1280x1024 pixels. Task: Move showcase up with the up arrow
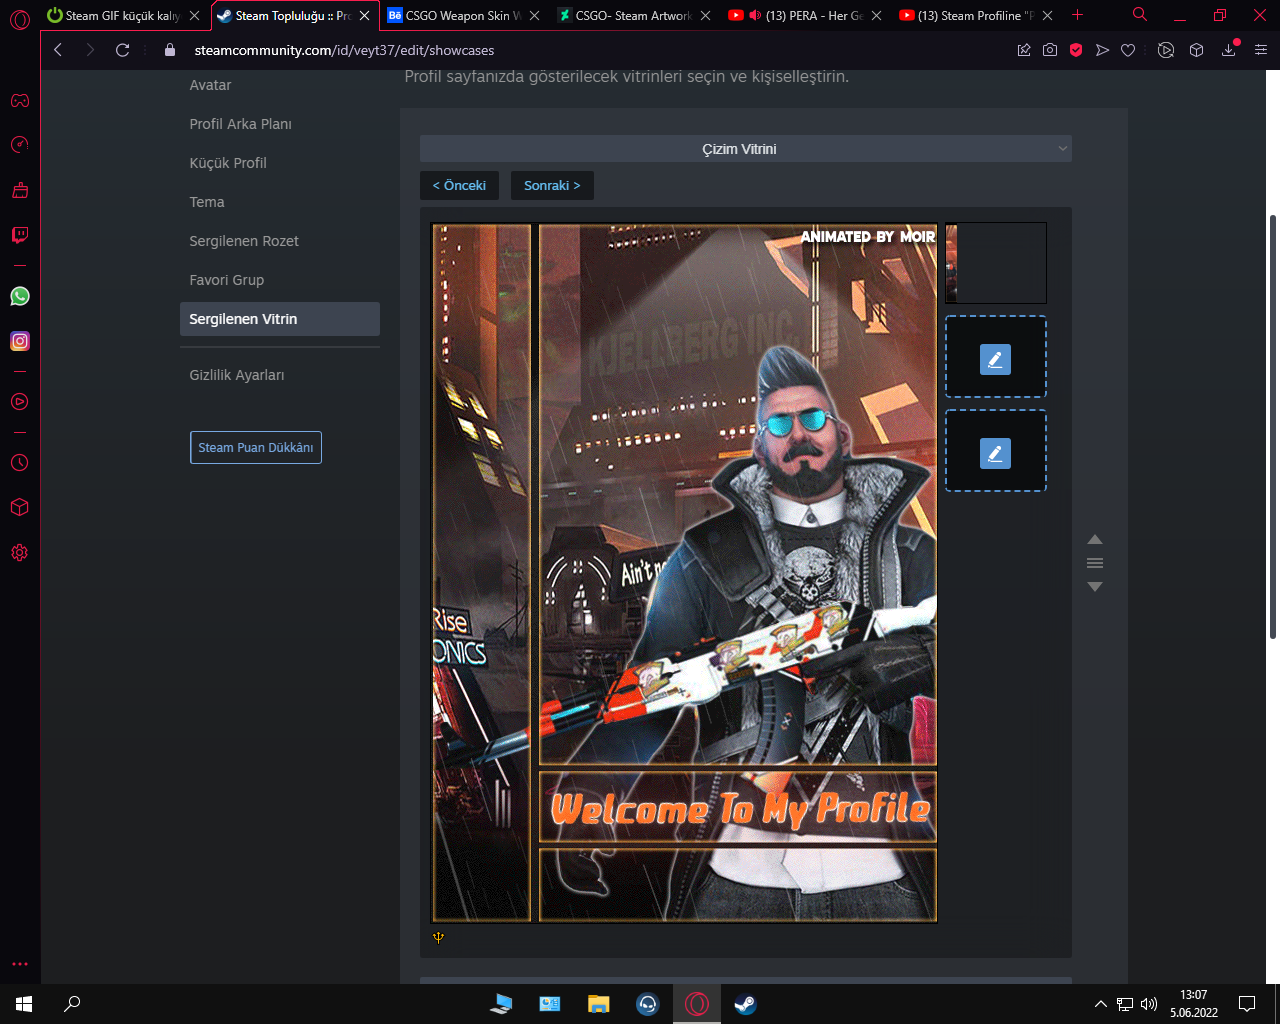coord(1095,539)
